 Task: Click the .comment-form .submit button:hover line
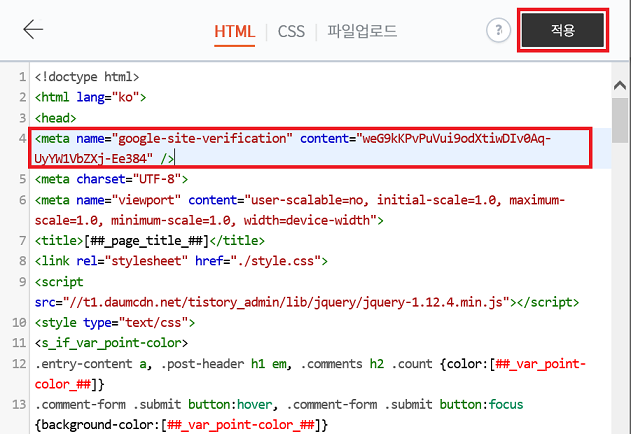pos(279,414)
